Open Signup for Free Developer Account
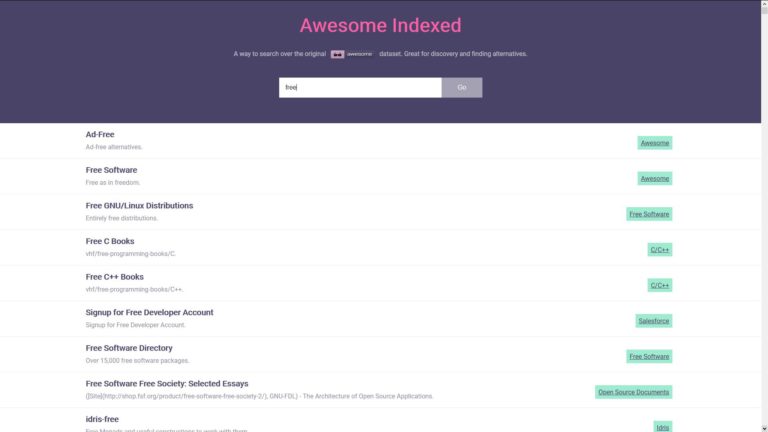 tap(149, 312)
